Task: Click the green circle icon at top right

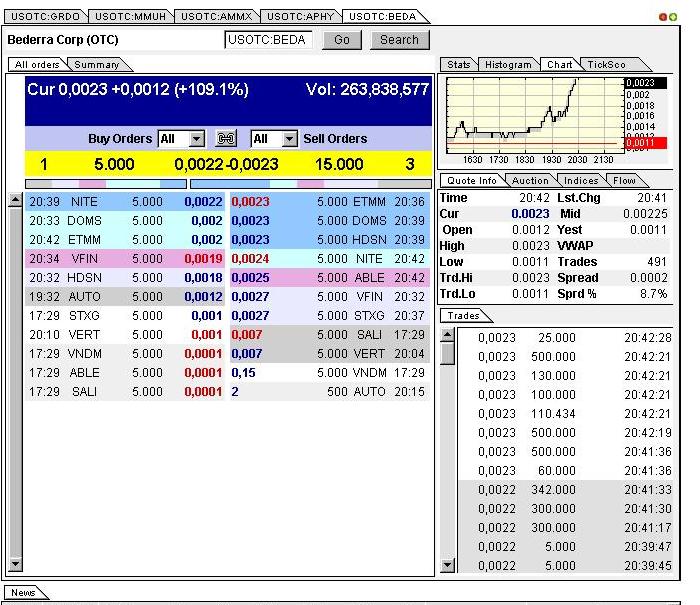Action: pyautogui.click(x=672, y=17)
